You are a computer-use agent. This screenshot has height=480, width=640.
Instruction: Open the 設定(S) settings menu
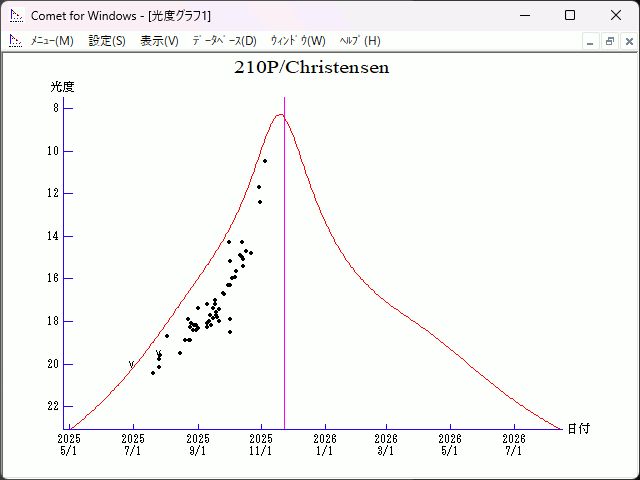107,41
